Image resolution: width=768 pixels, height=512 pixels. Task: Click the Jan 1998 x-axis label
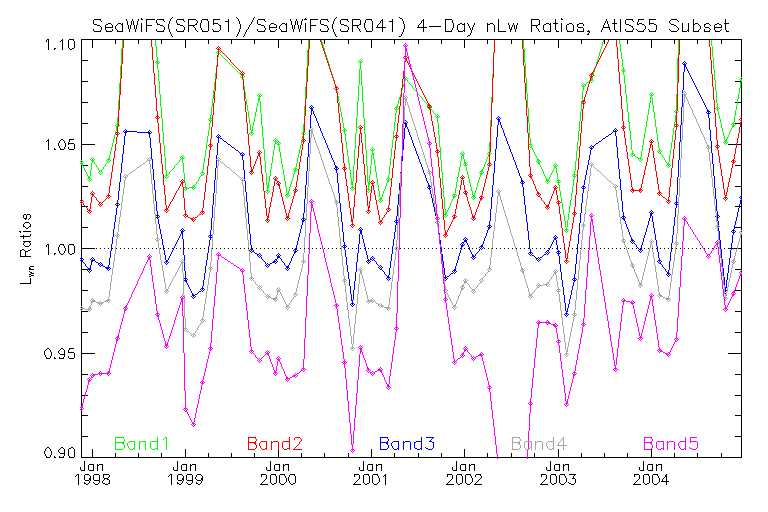pyautogui.click(x=92, y=473)
